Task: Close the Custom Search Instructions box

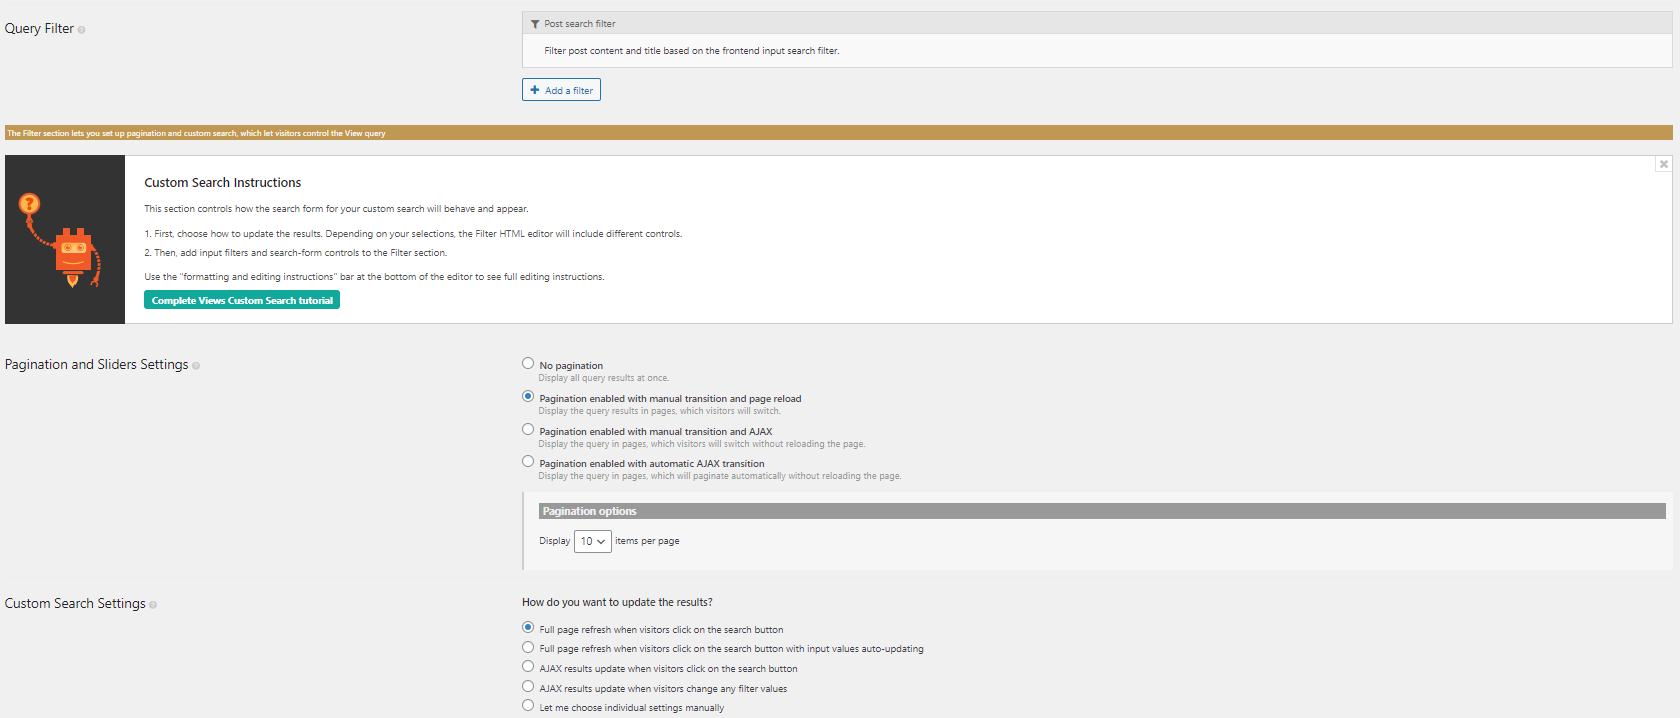Action: coord(1663,164)
